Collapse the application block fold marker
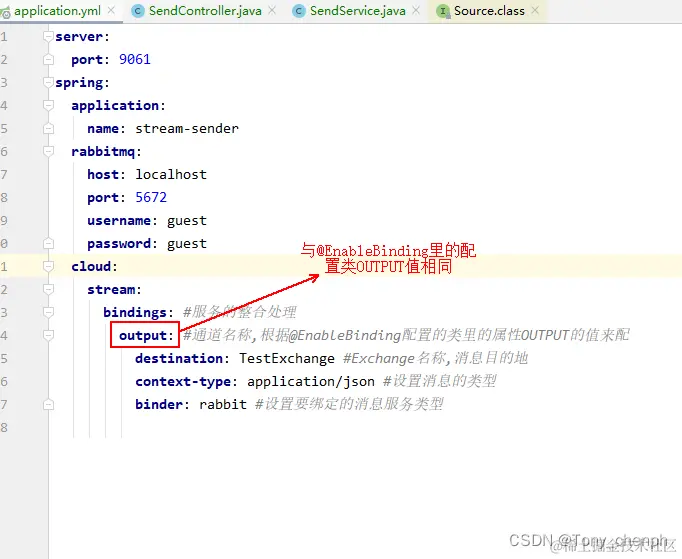The image size is (682, 559). point(48,106)
